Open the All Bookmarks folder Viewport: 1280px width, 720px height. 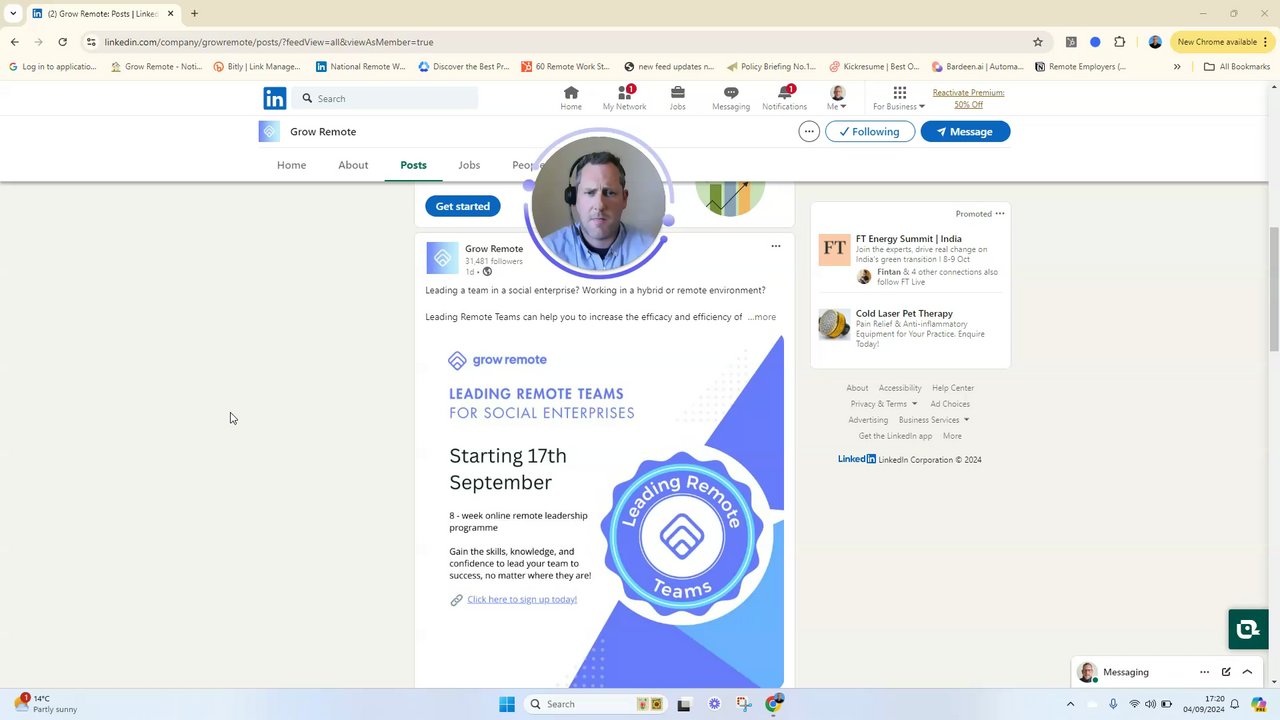click(1237, 67)
